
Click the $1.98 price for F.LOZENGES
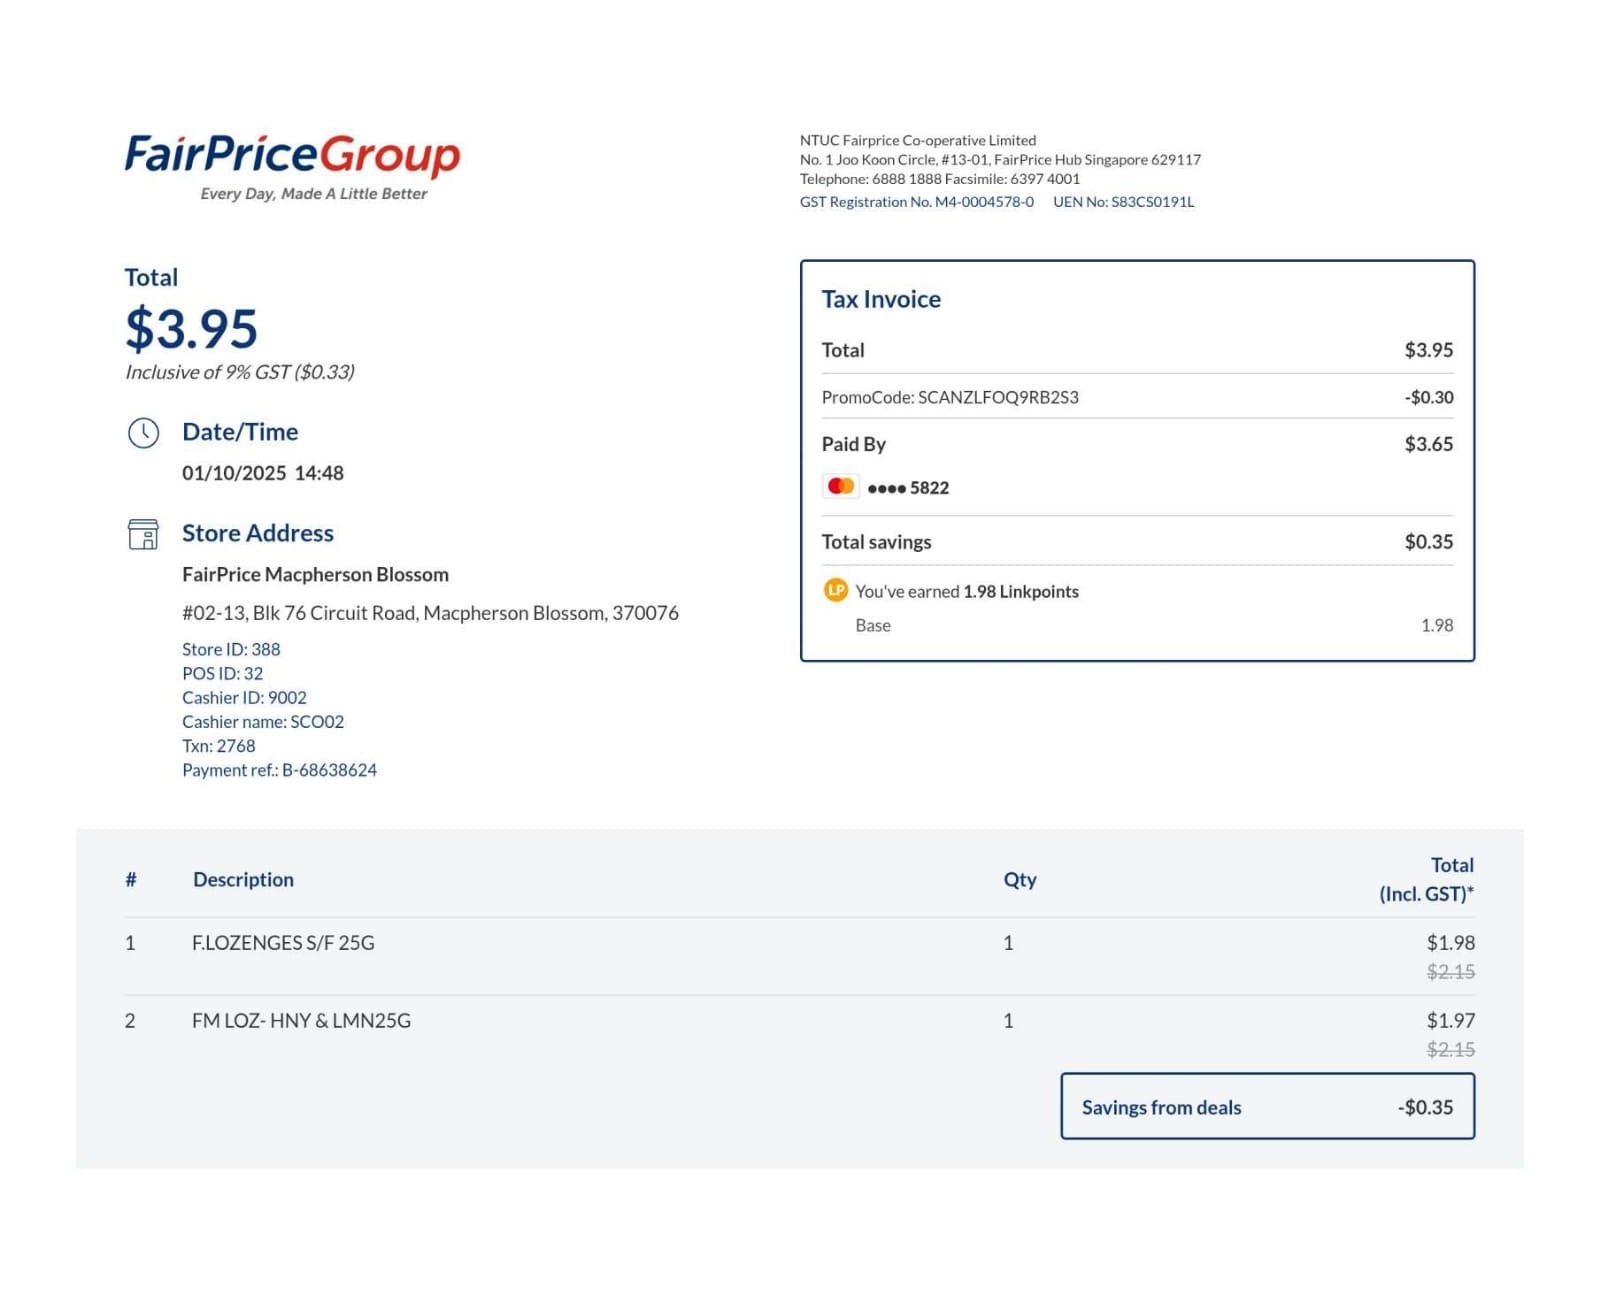1451,943
